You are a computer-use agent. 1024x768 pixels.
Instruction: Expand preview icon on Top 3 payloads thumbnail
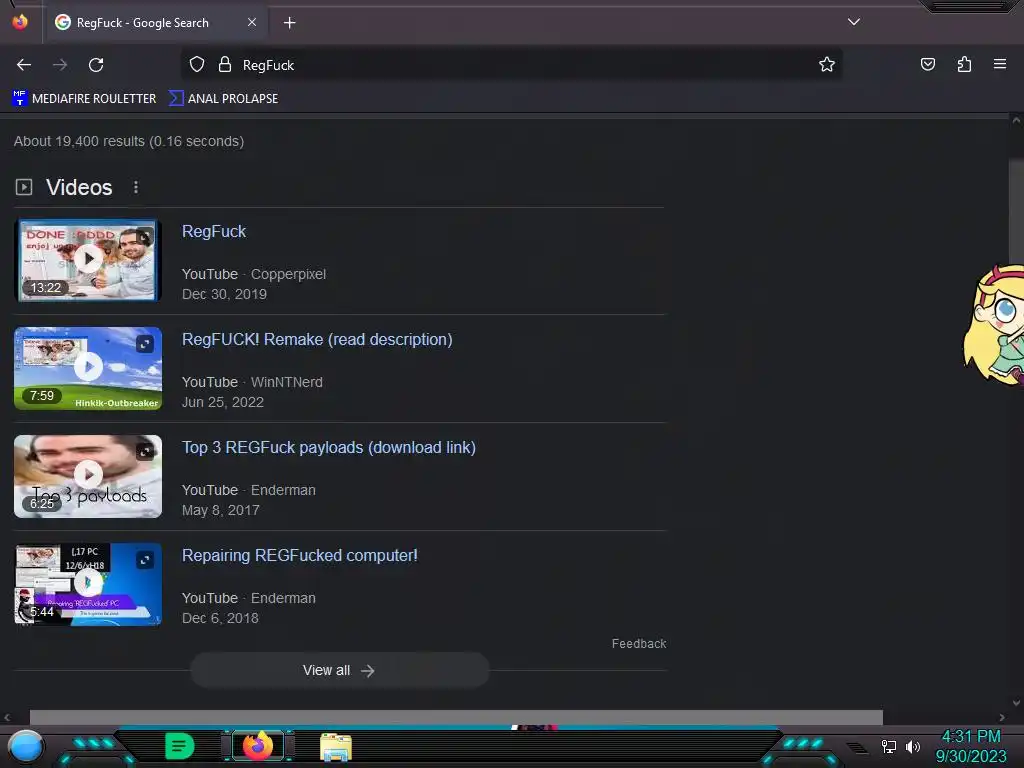[x=145, y=451]
